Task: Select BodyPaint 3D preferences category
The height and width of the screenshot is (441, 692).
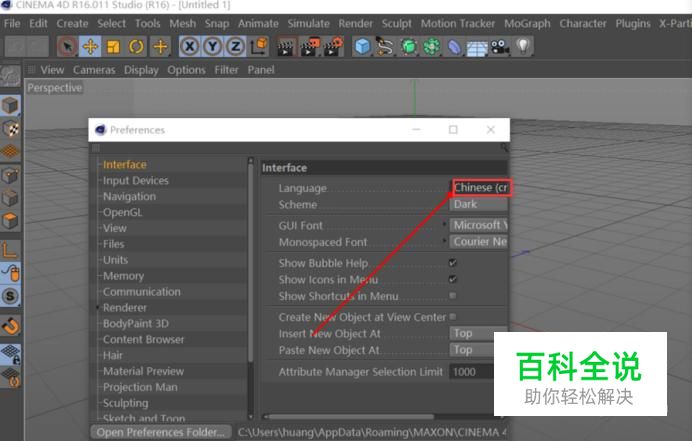Action: click(x=135, y=324)
